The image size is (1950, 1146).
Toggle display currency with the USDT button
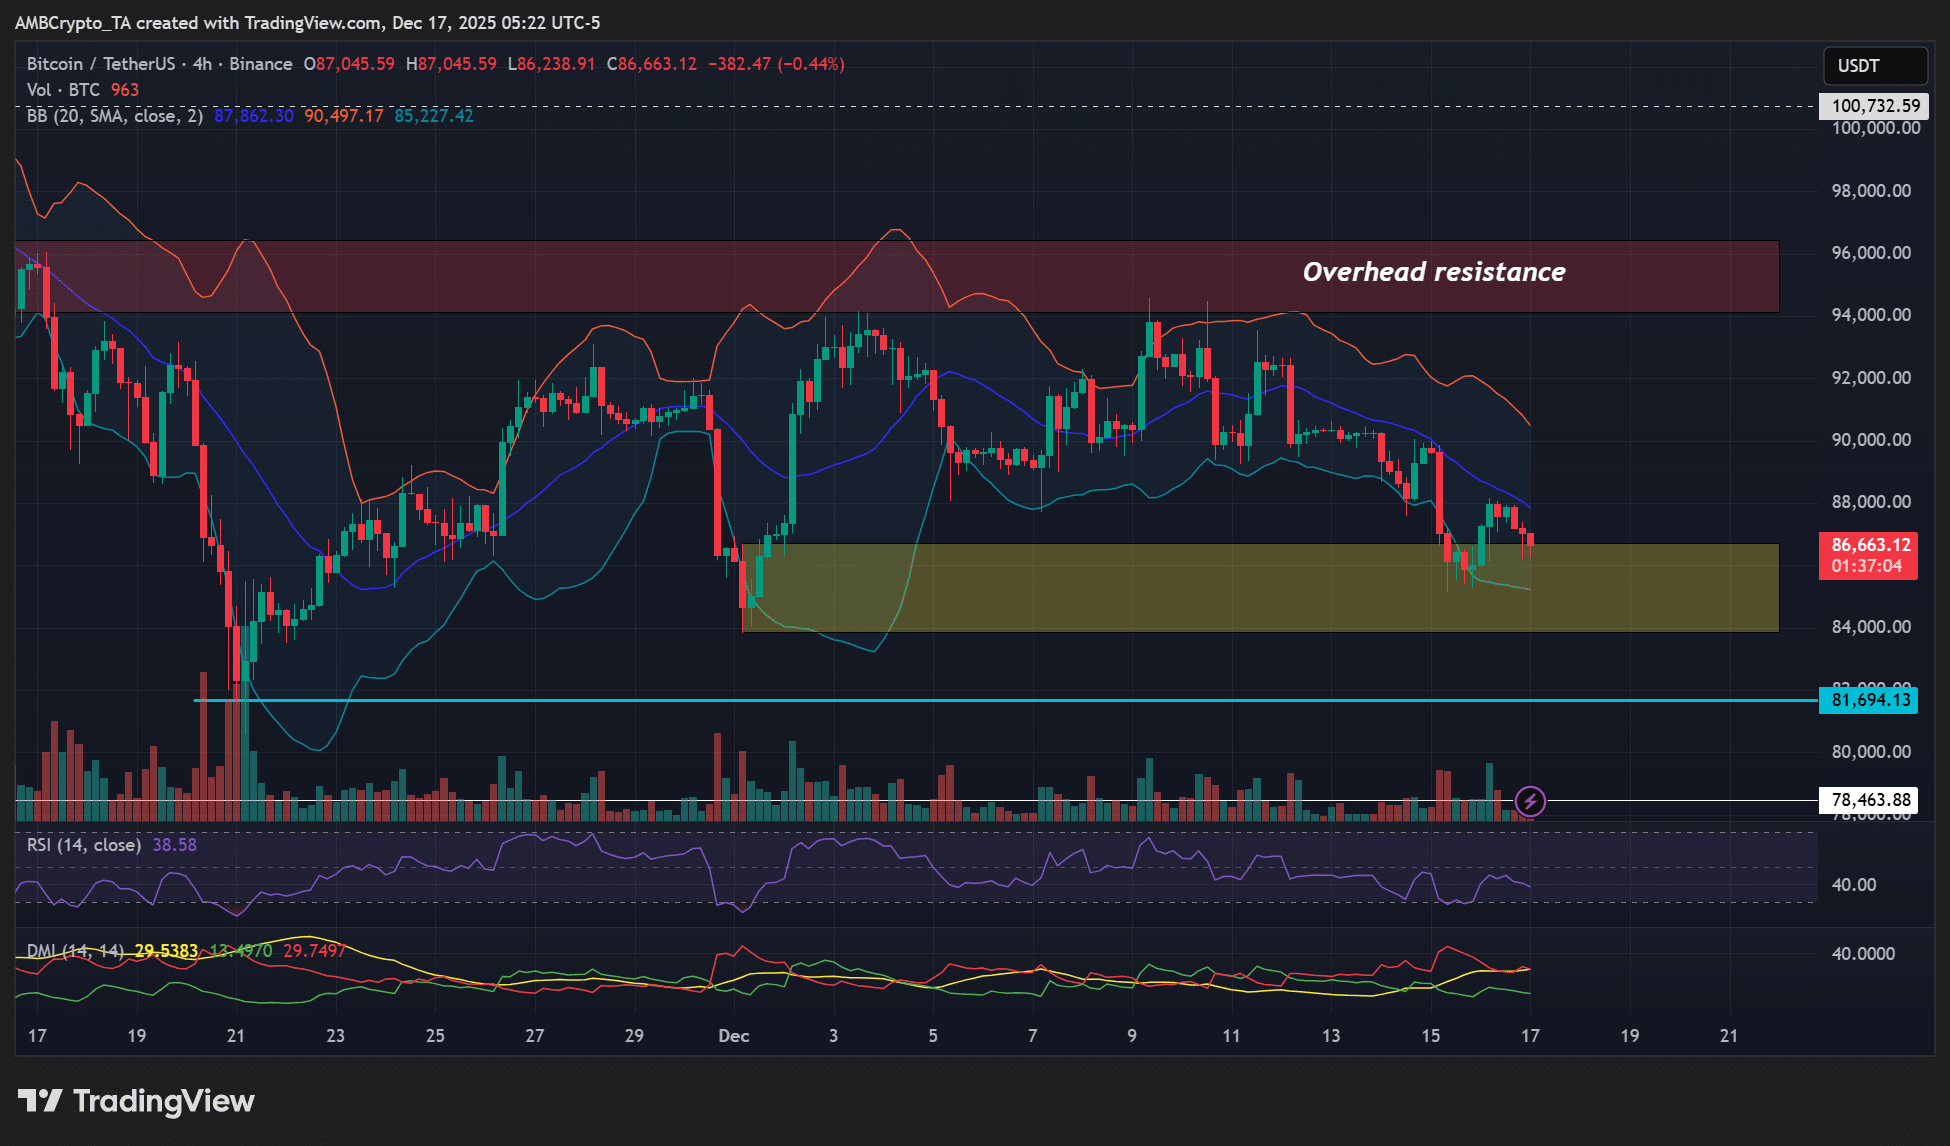pos(1875,66)
